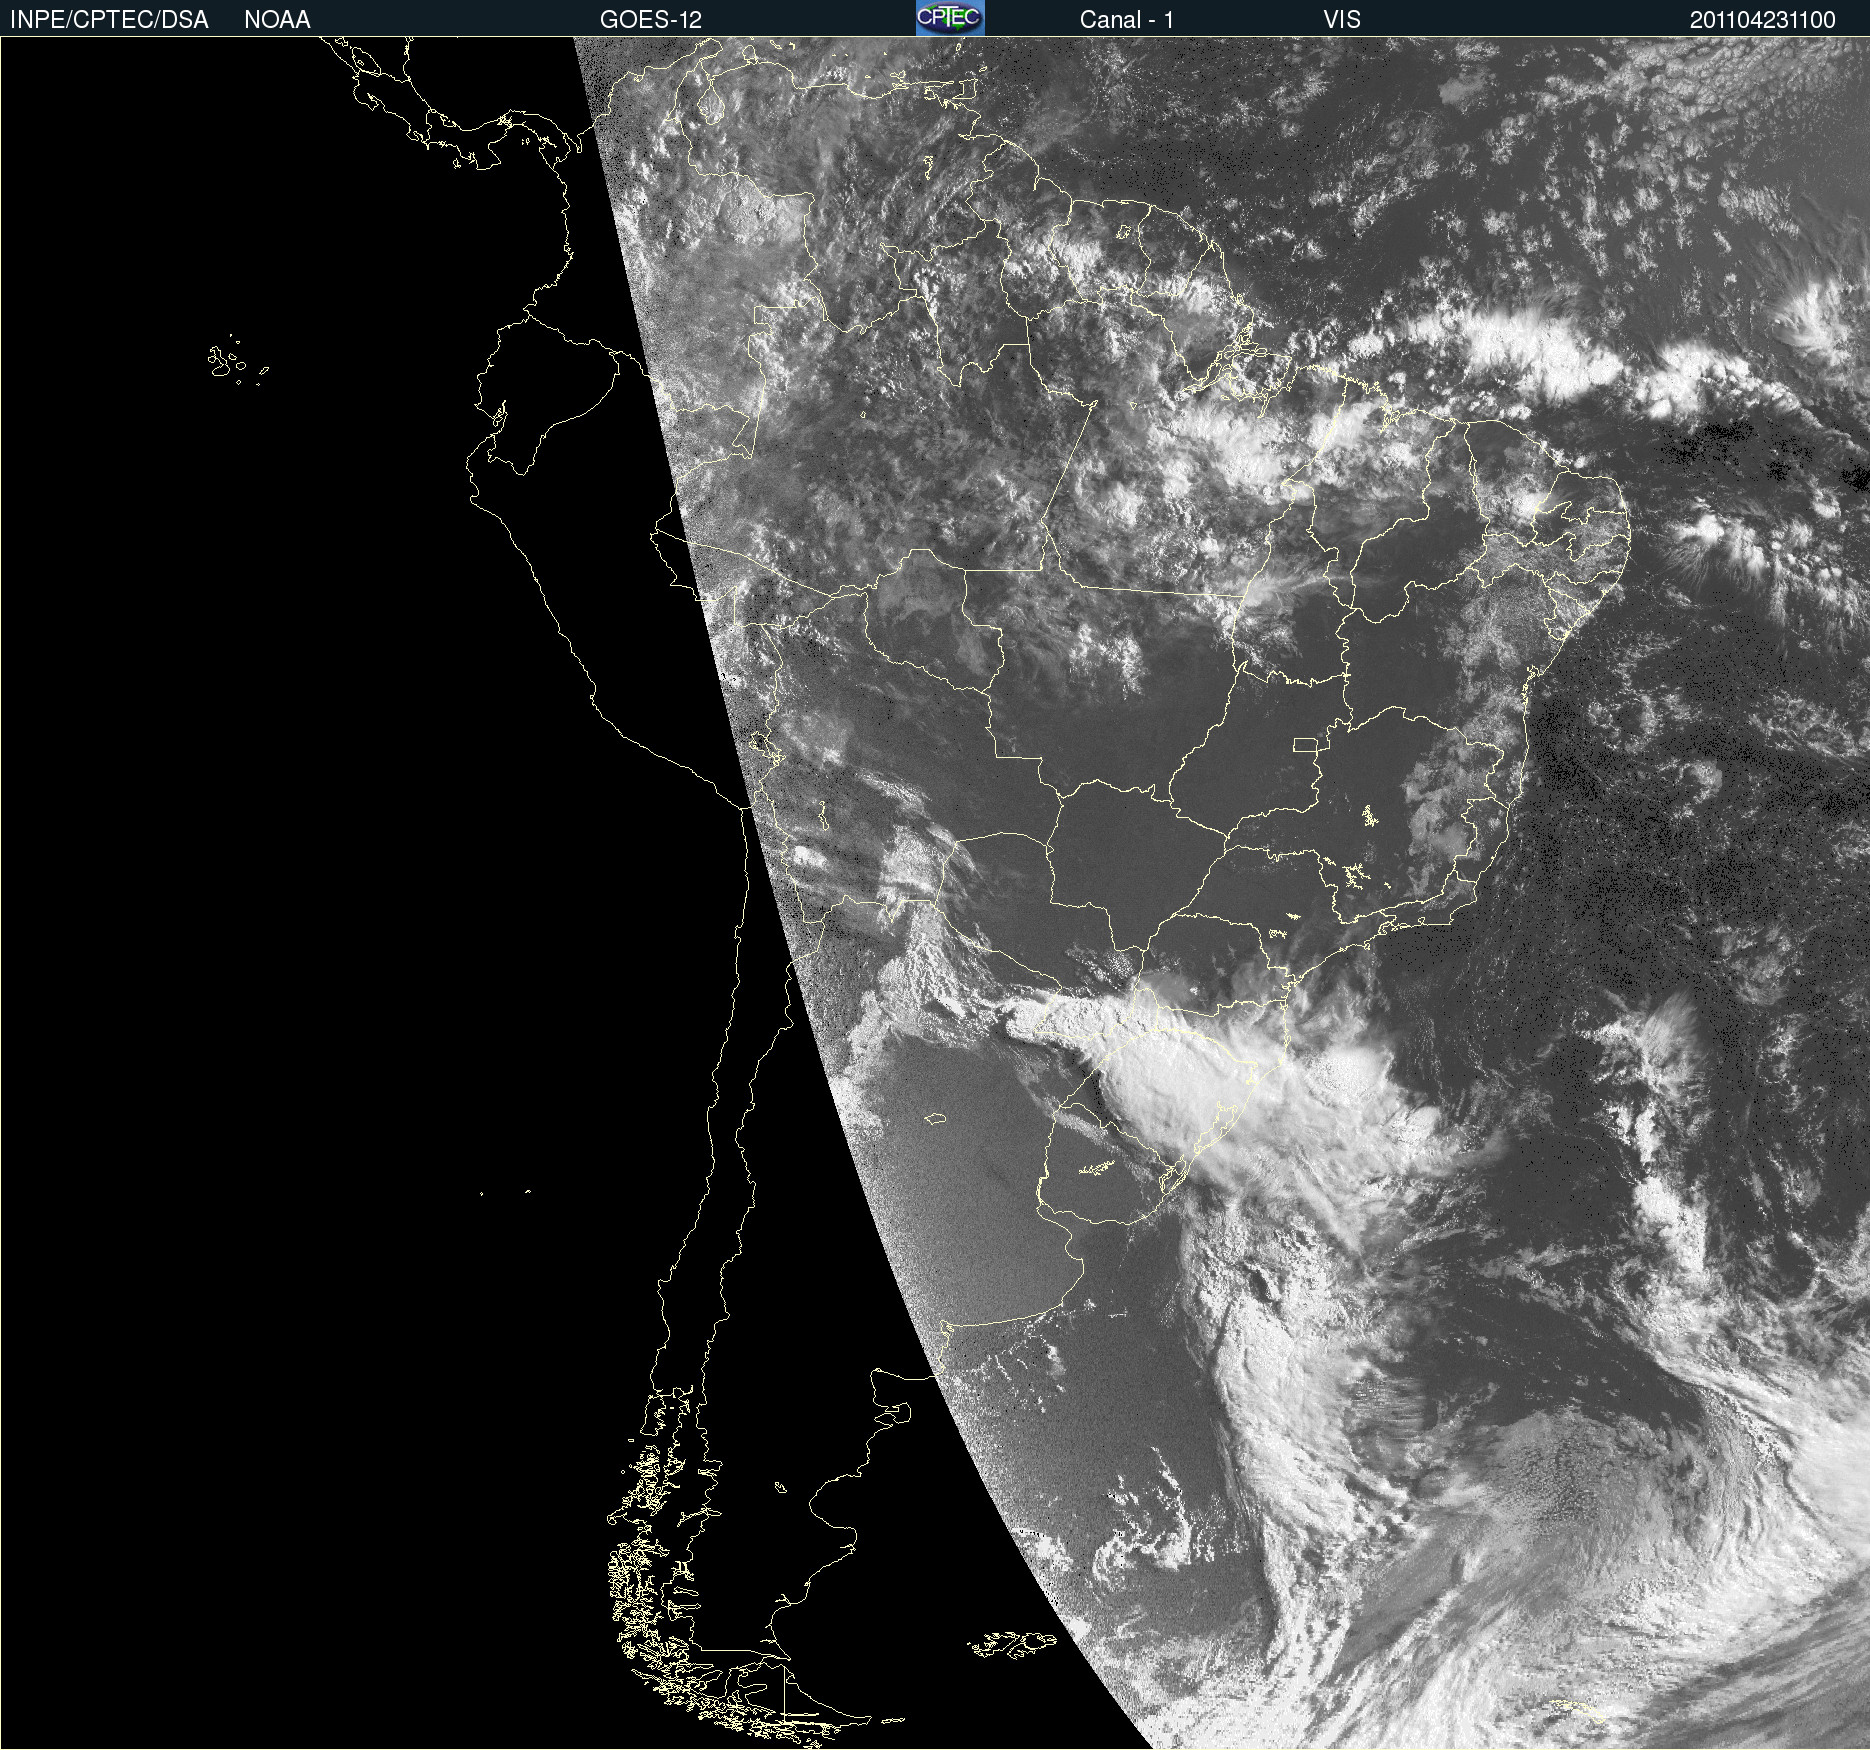1870x1750 pixels.
Task: Click the INPE/CPTEC/DSA header label
Action: 109,20
